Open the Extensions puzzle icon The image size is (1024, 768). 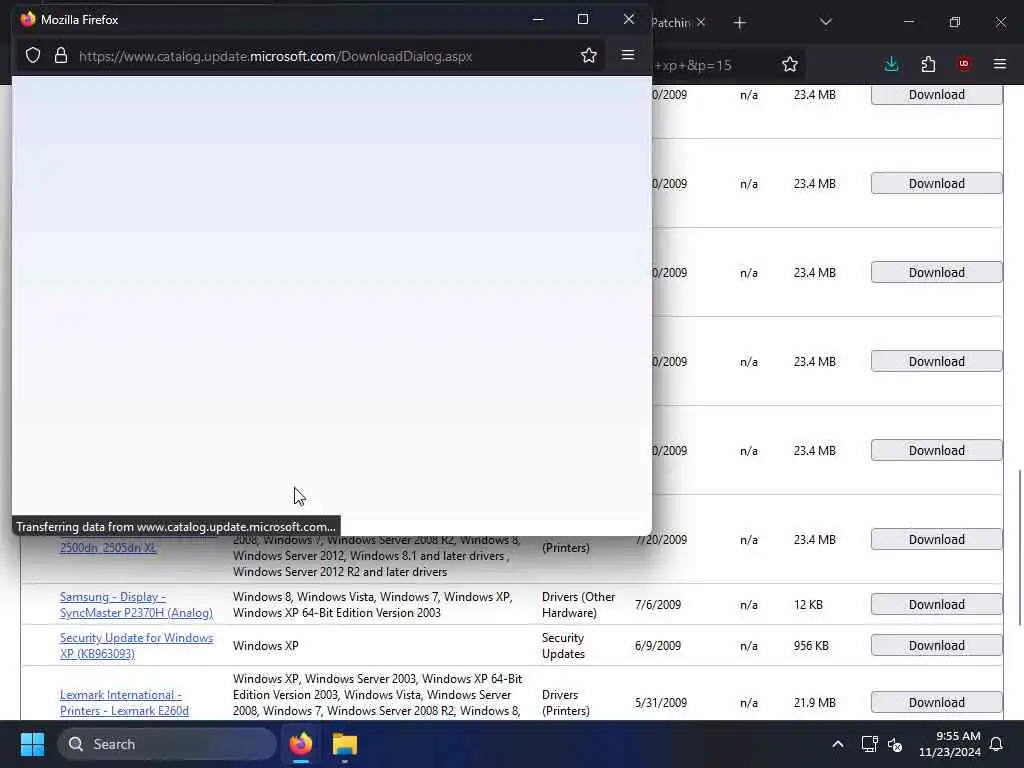[928, 64]
